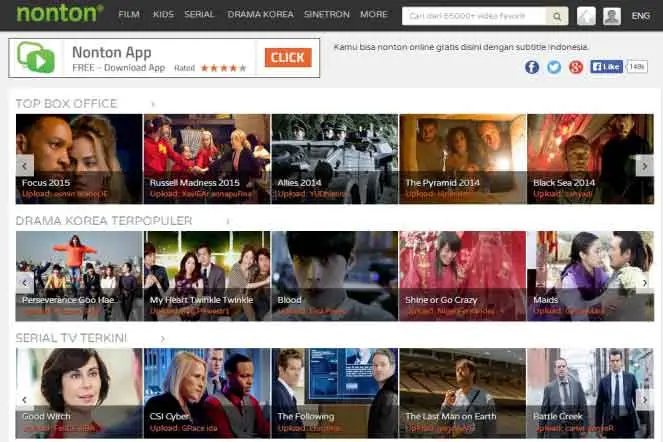
Task: Open Nonton App title link
Action: click(x=112, y=52)
